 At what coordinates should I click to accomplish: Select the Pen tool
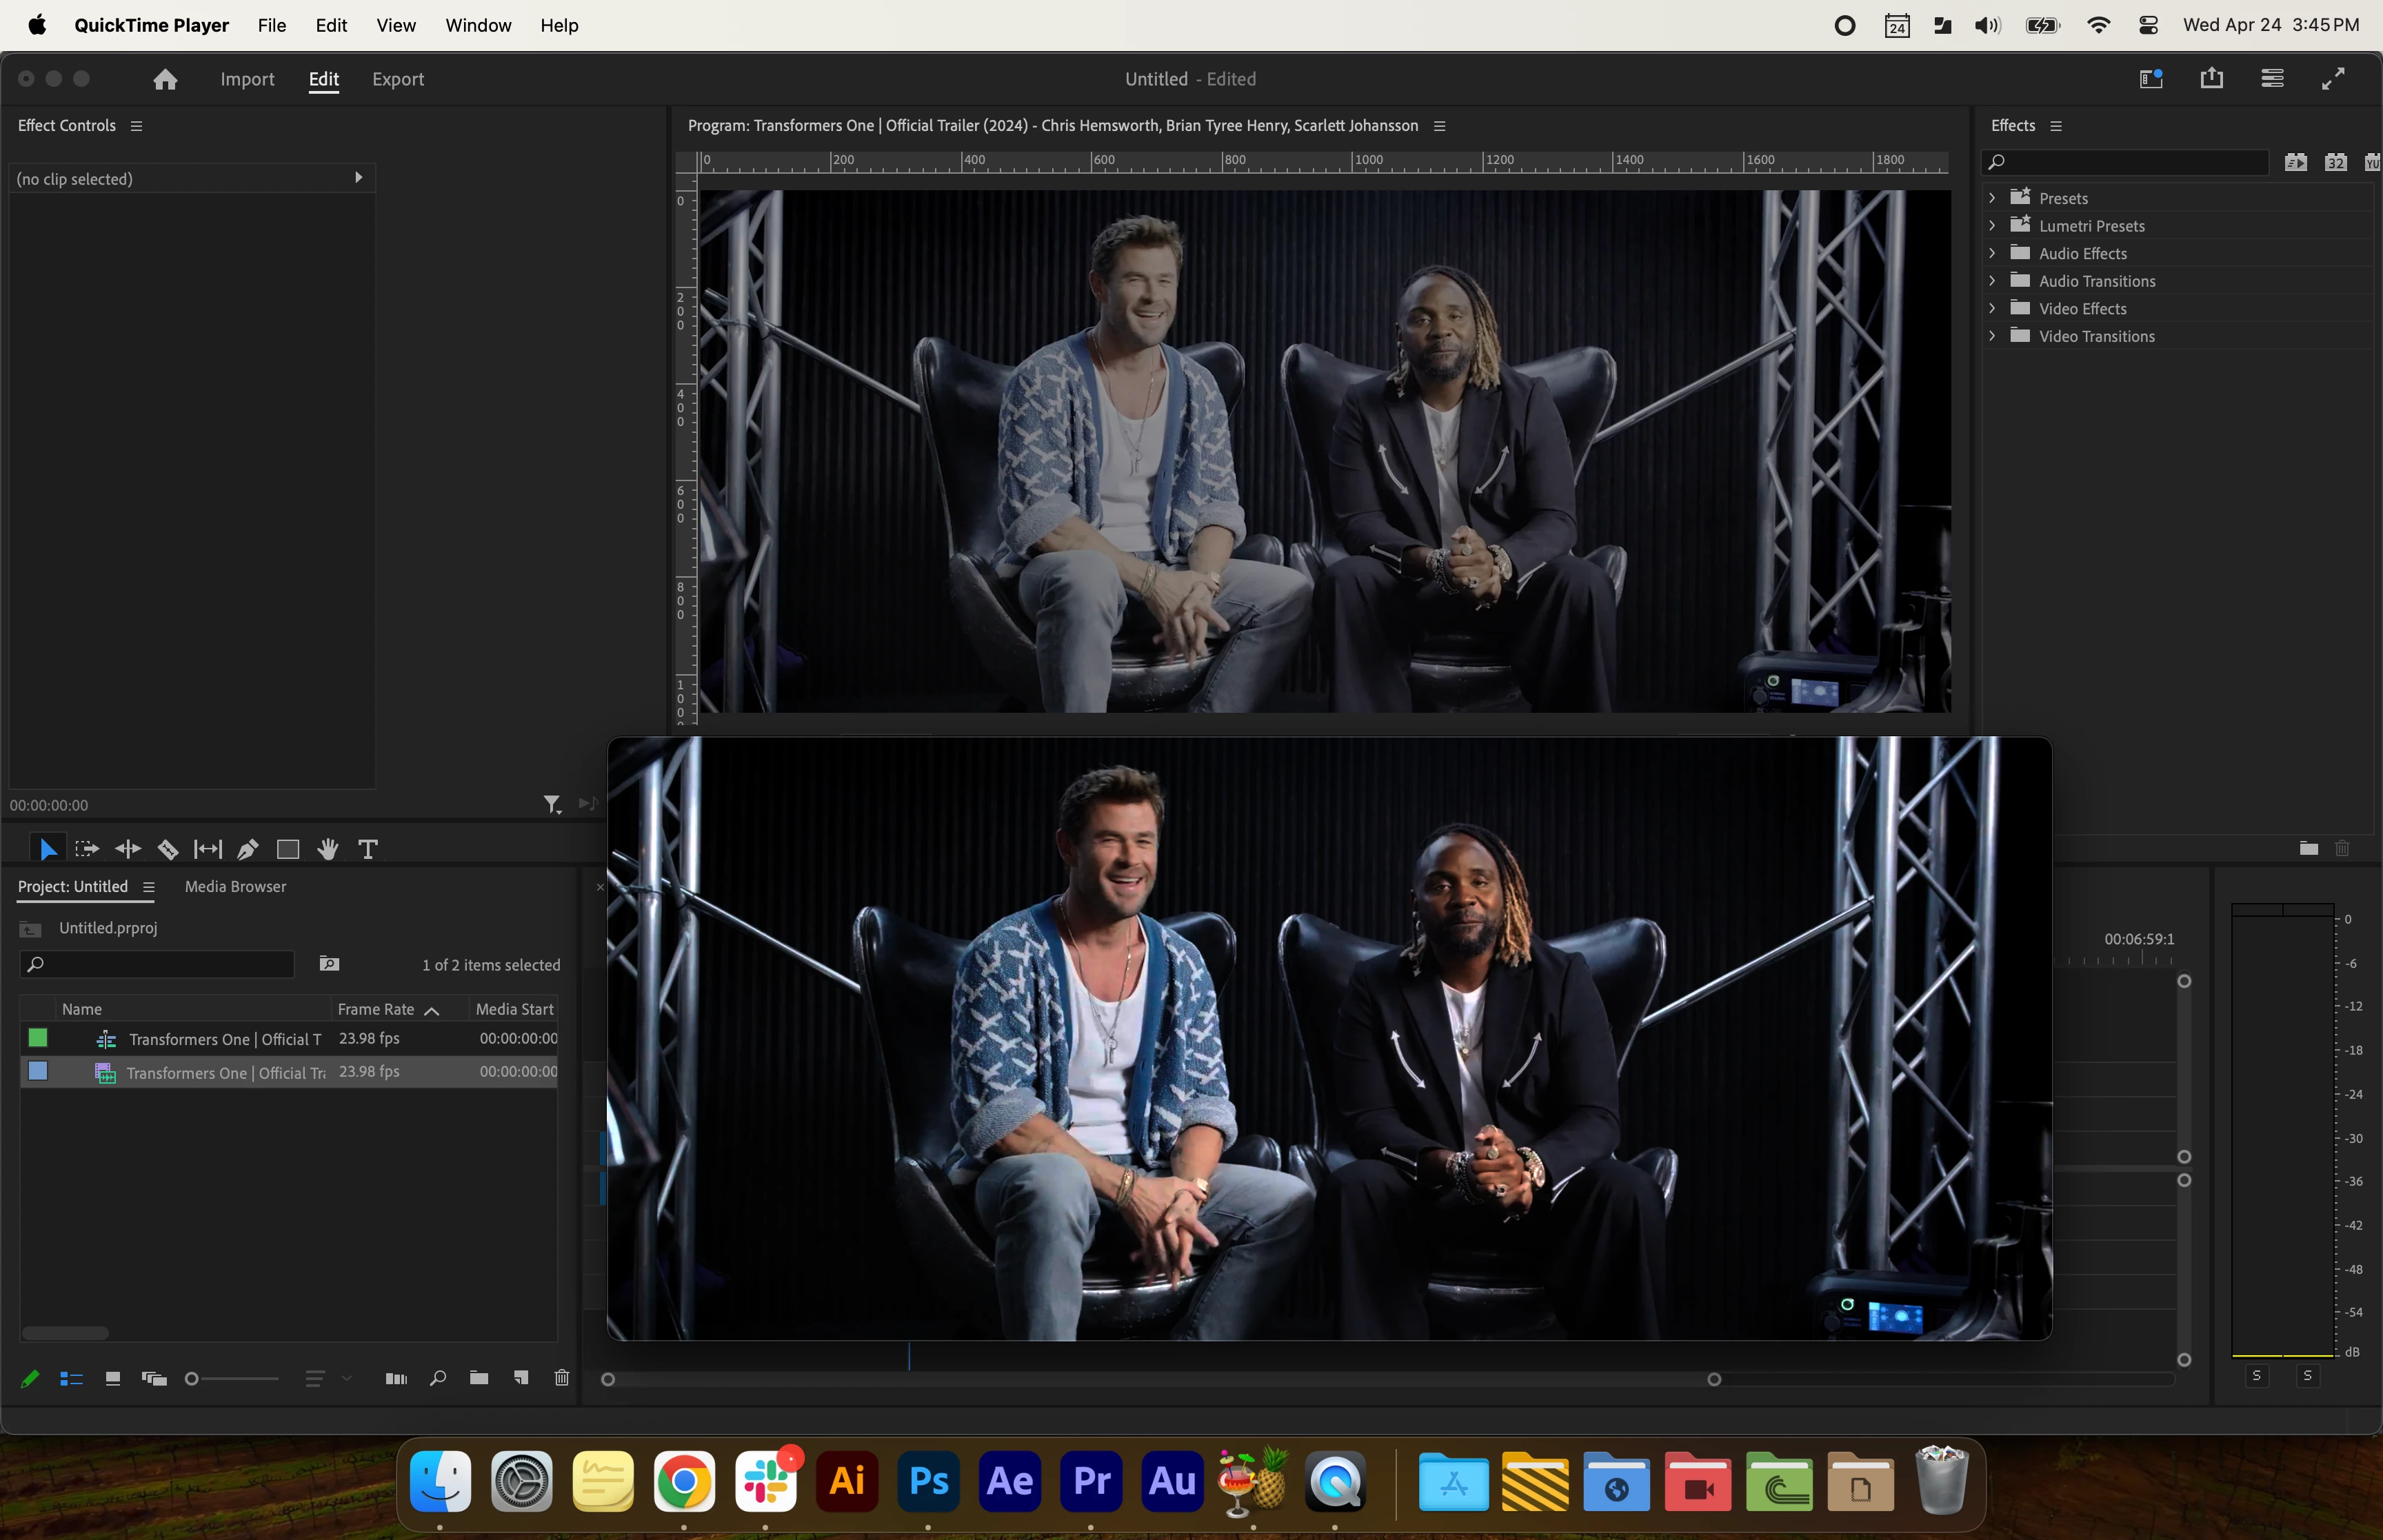point(247,849)
